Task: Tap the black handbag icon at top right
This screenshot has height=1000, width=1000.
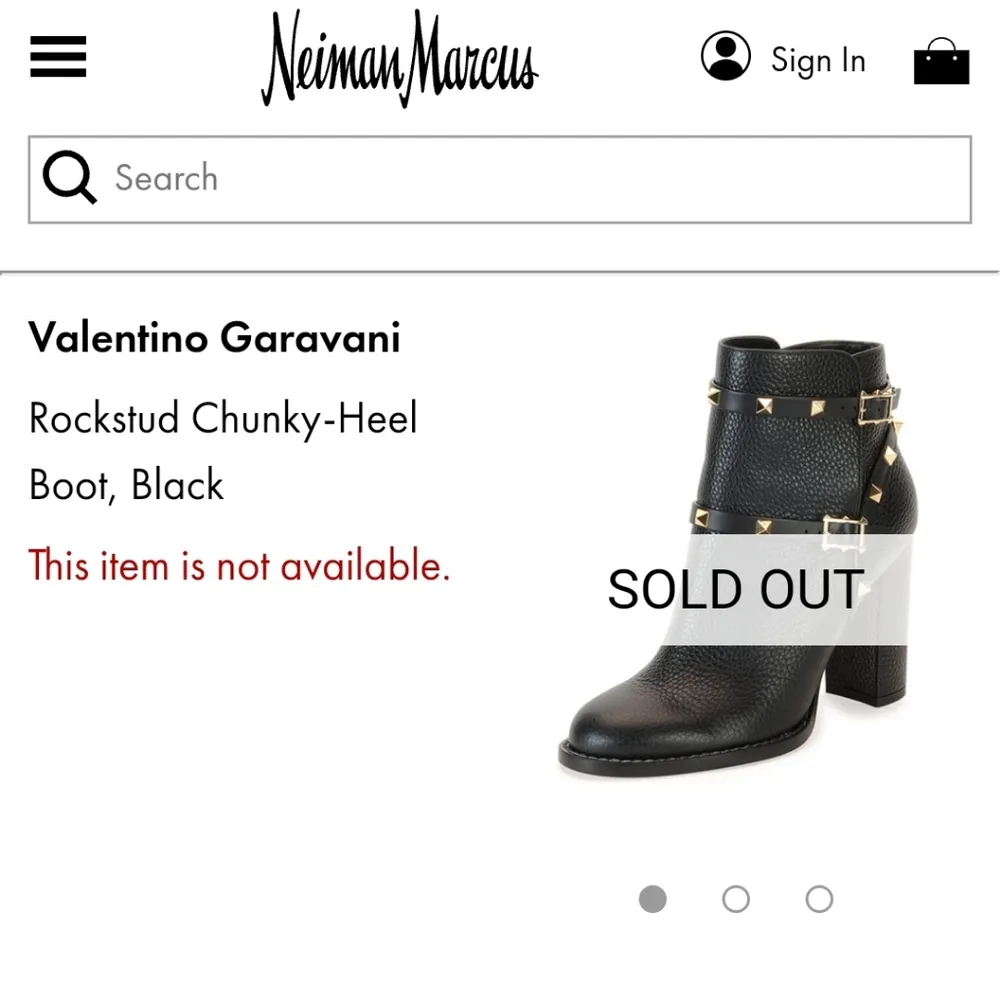Action: (941, 60)
